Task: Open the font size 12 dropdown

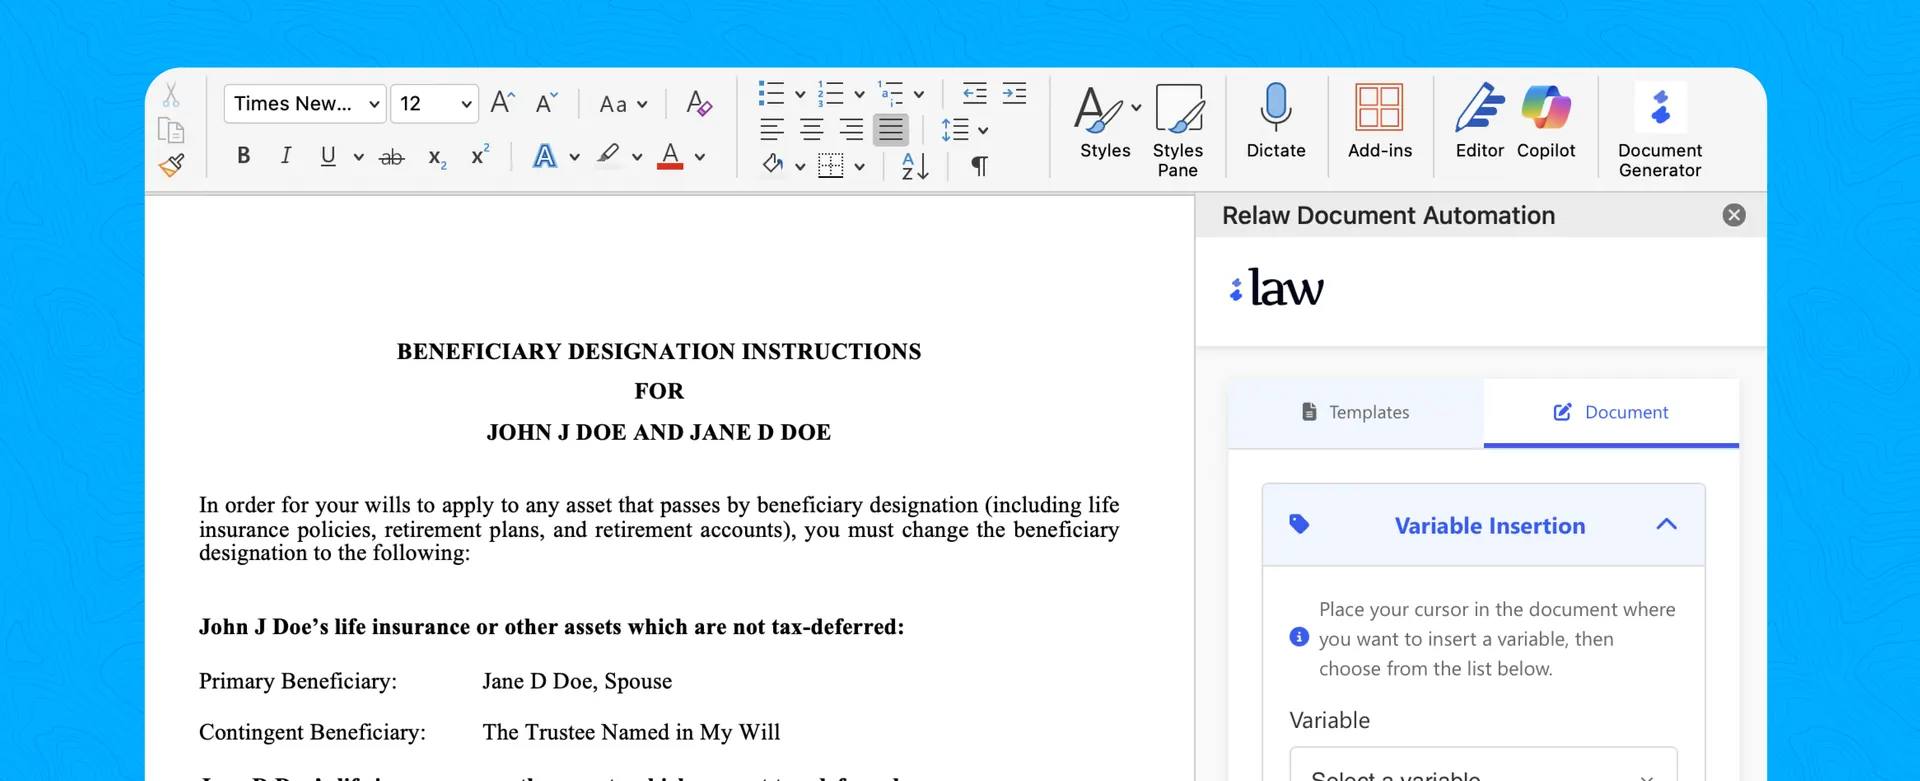Action: (434, 104)
